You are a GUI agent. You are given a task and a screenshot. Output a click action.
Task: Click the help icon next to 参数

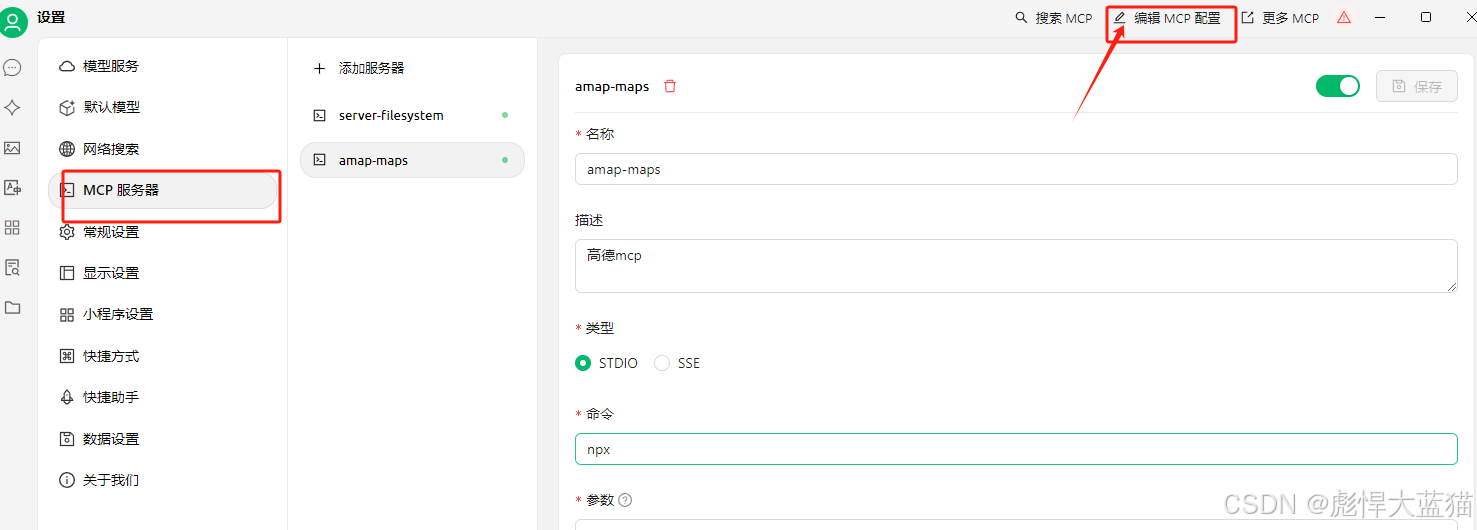[626, 500]
